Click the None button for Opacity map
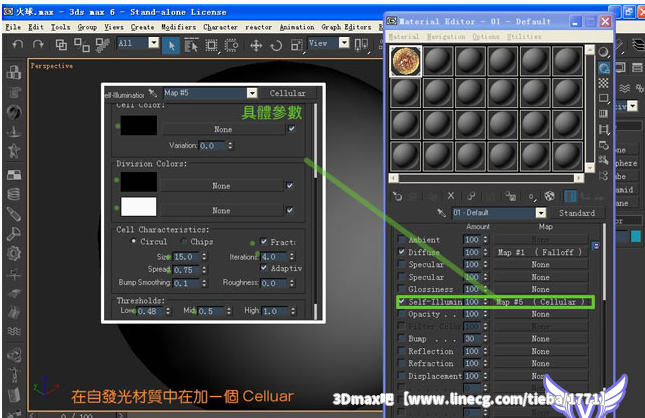 click(540, 314)
